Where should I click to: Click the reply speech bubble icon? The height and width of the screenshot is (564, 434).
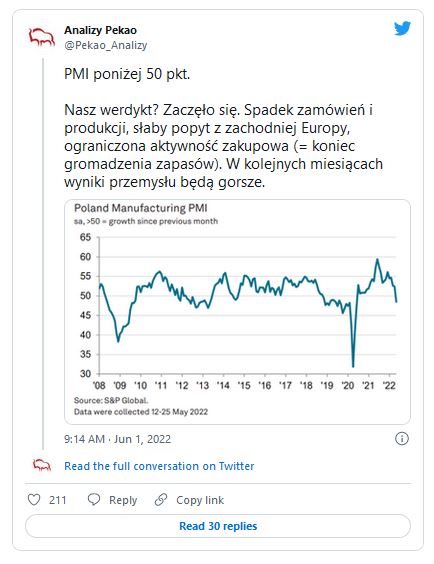(x=94, y=500)
